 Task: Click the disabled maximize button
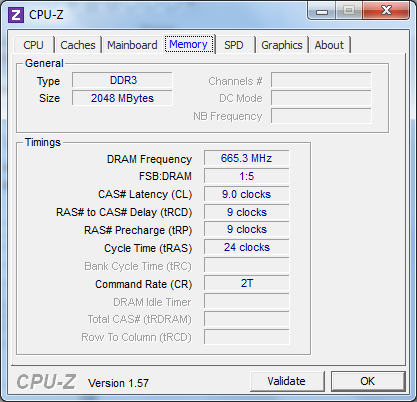[349, 11]
